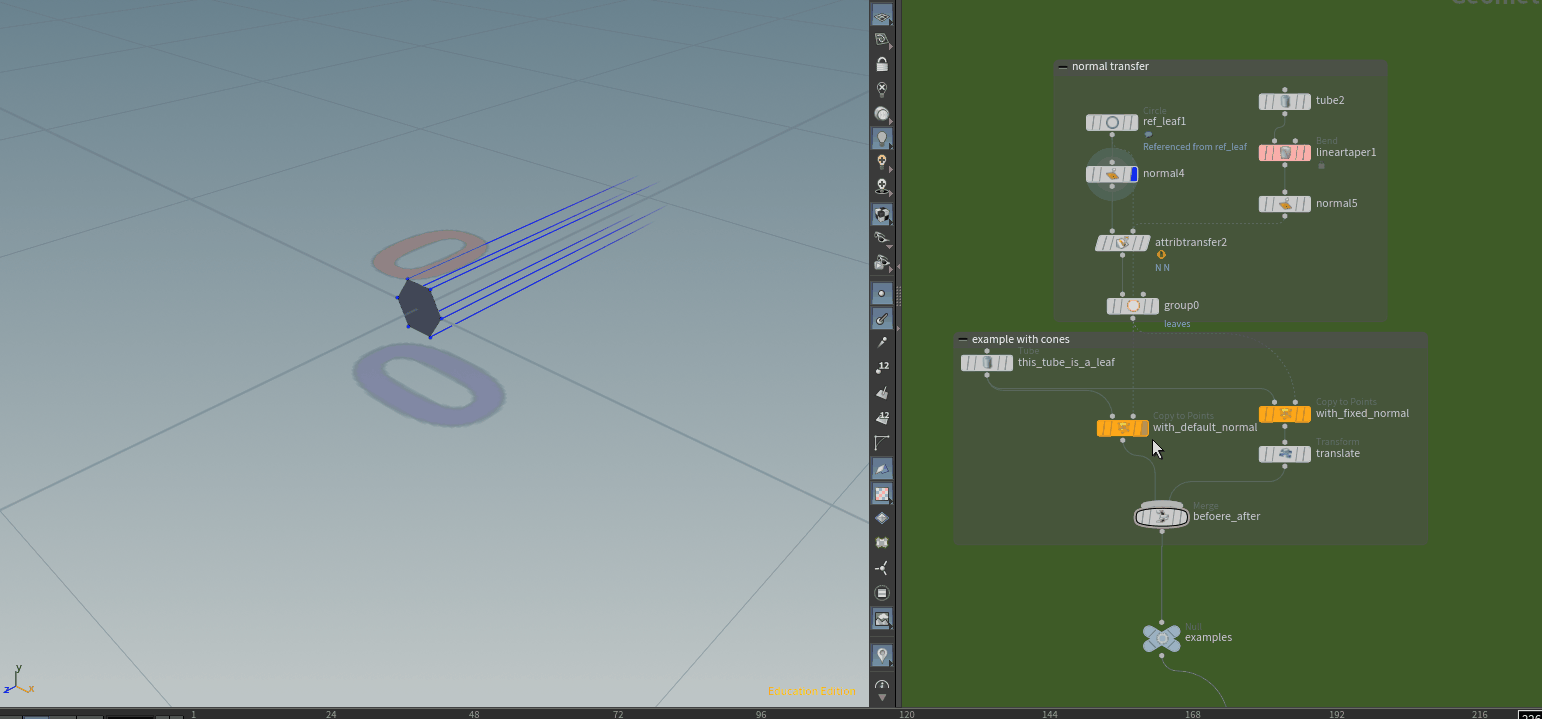Screen dimensions: 1542x719
Task: Click the padlock lock-camera icon
Action: 881,65
